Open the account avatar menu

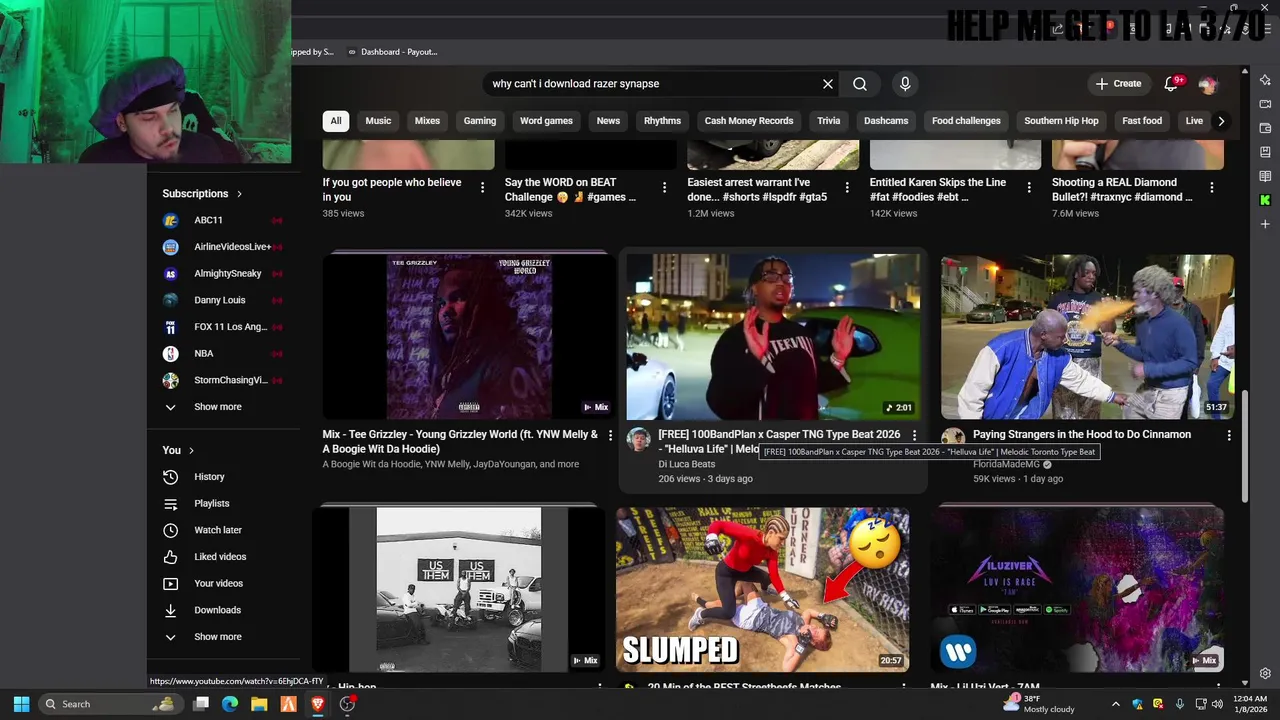(1208, 84)
